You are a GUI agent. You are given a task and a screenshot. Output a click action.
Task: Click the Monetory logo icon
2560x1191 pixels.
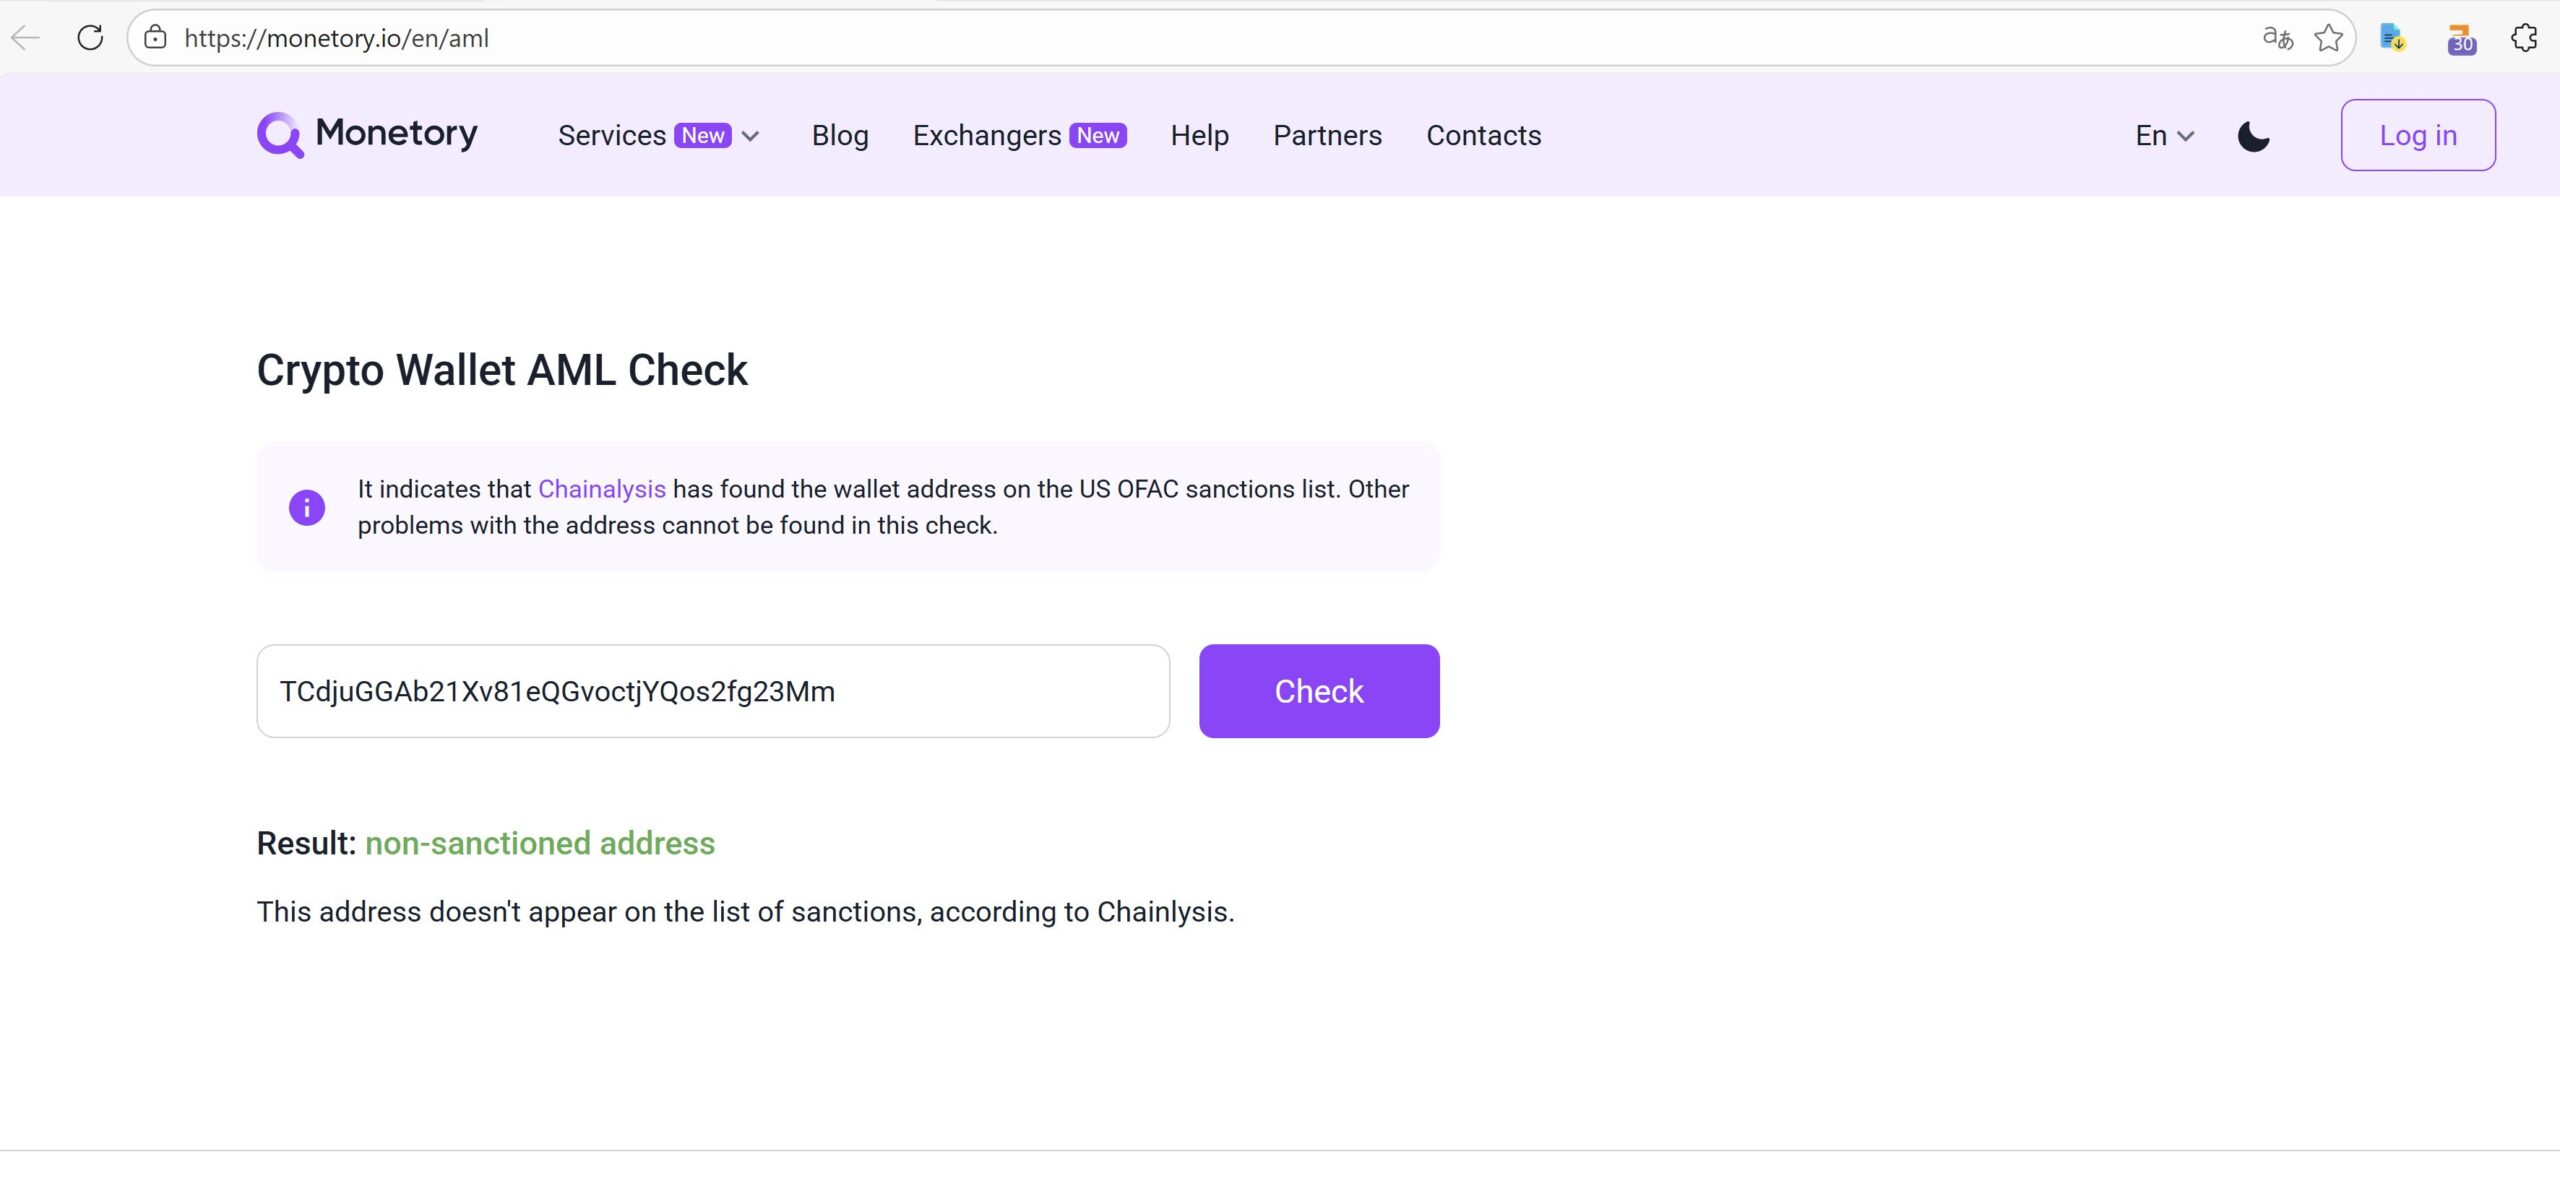point(280,134)
